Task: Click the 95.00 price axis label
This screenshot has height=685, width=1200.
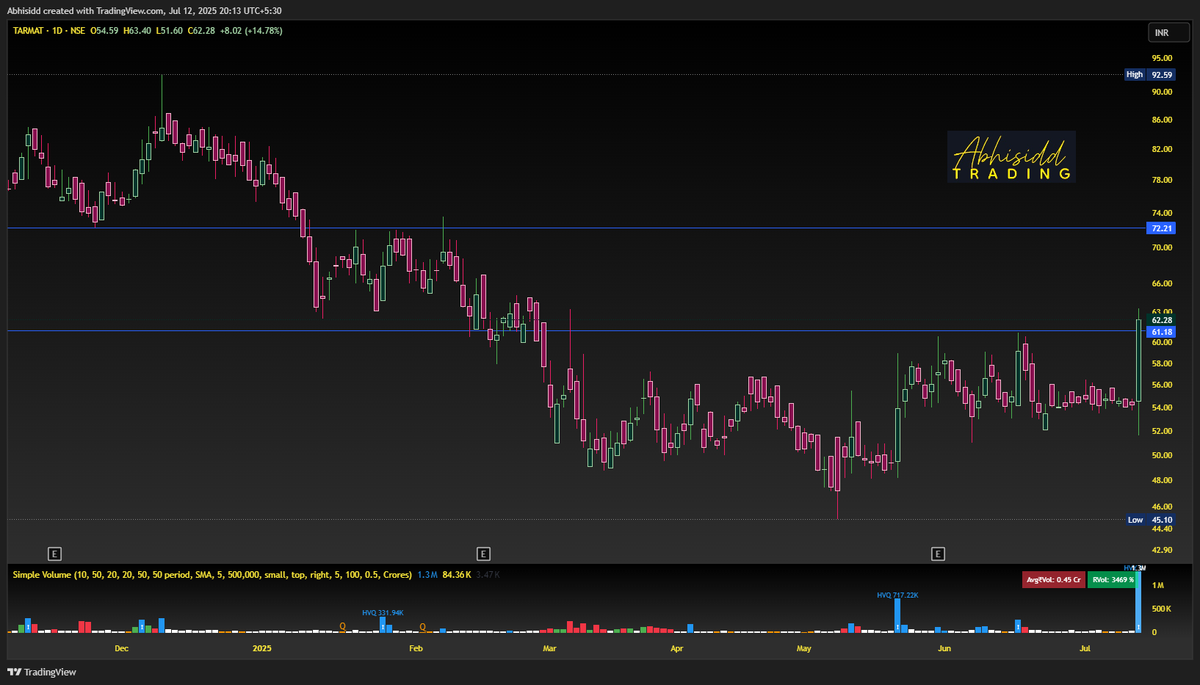Action: pyautogui.click(x=1161, y=58)
